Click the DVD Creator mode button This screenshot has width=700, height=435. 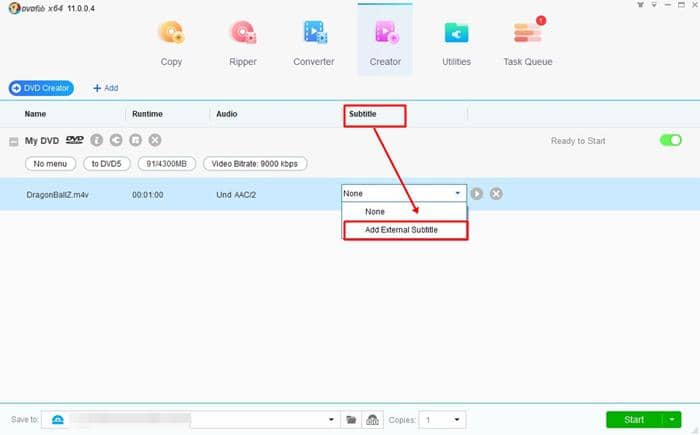(x=41, y=88)
